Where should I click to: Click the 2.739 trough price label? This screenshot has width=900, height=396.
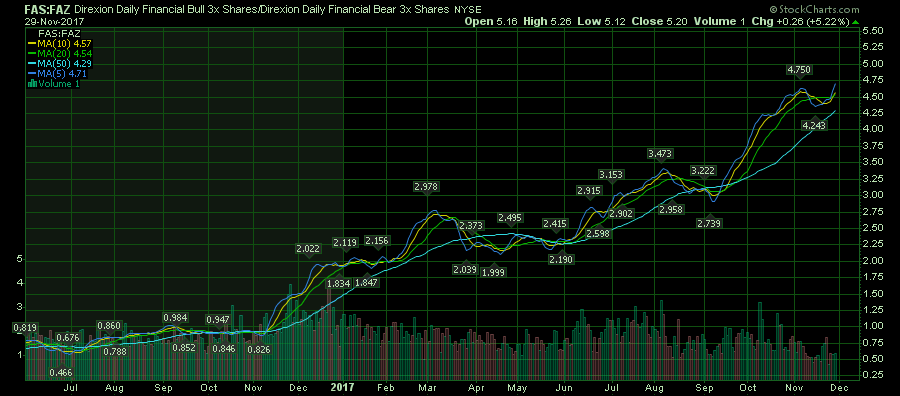click(x=708, y=223)
